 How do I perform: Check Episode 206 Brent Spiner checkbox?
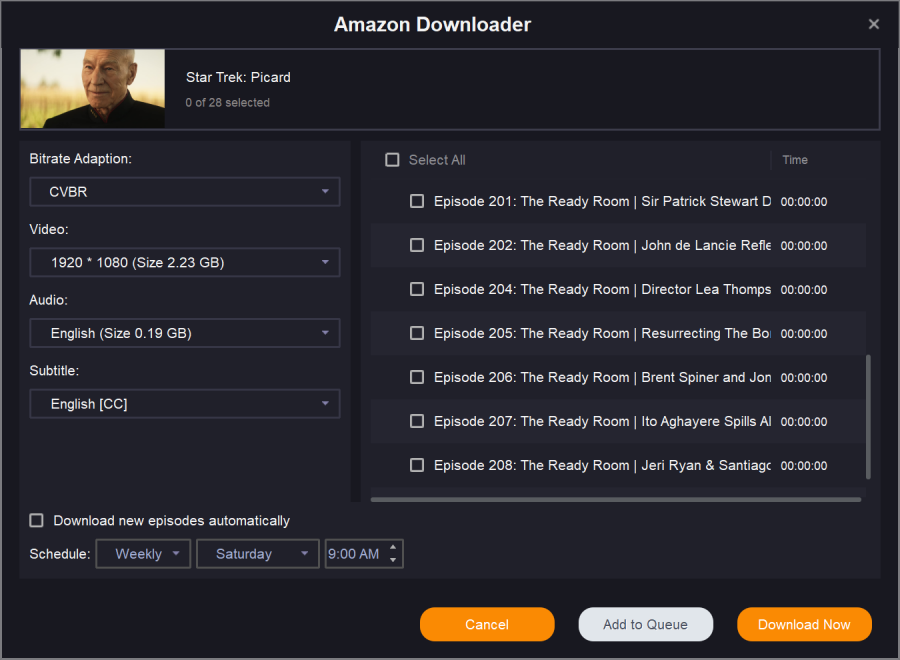pos(417,377)
